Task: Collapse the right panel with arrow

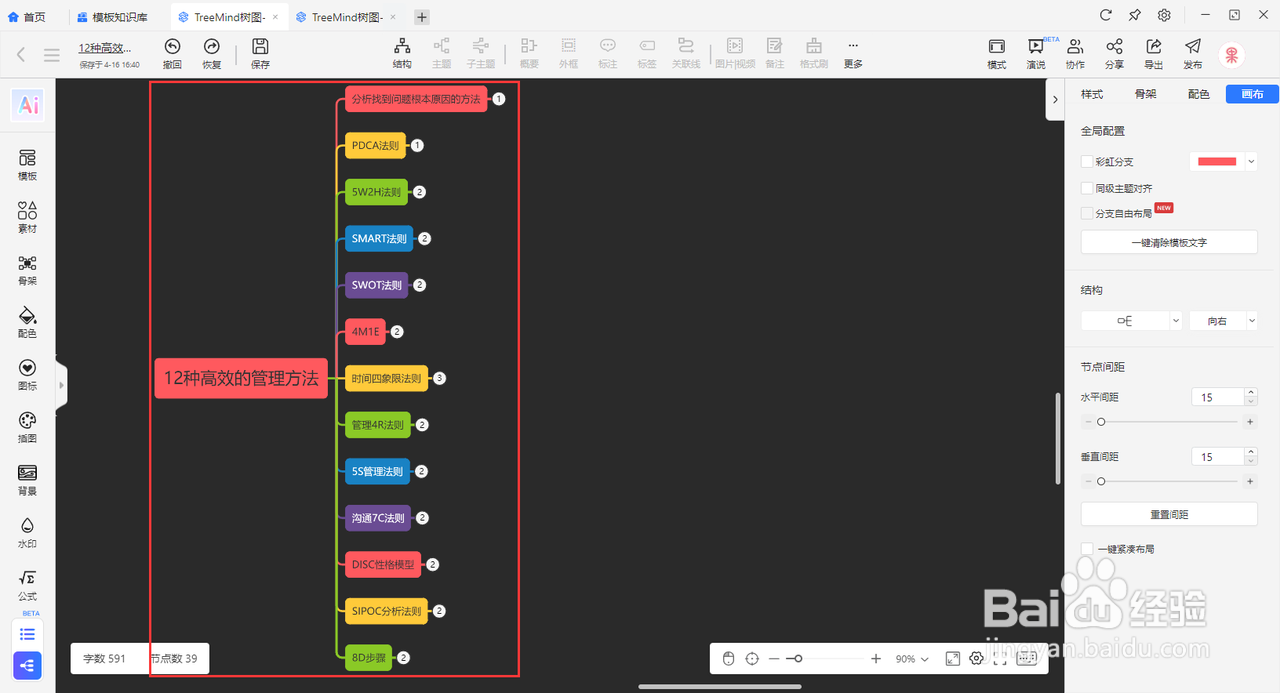Action: pyautogui.click(x=1056, y=99)
